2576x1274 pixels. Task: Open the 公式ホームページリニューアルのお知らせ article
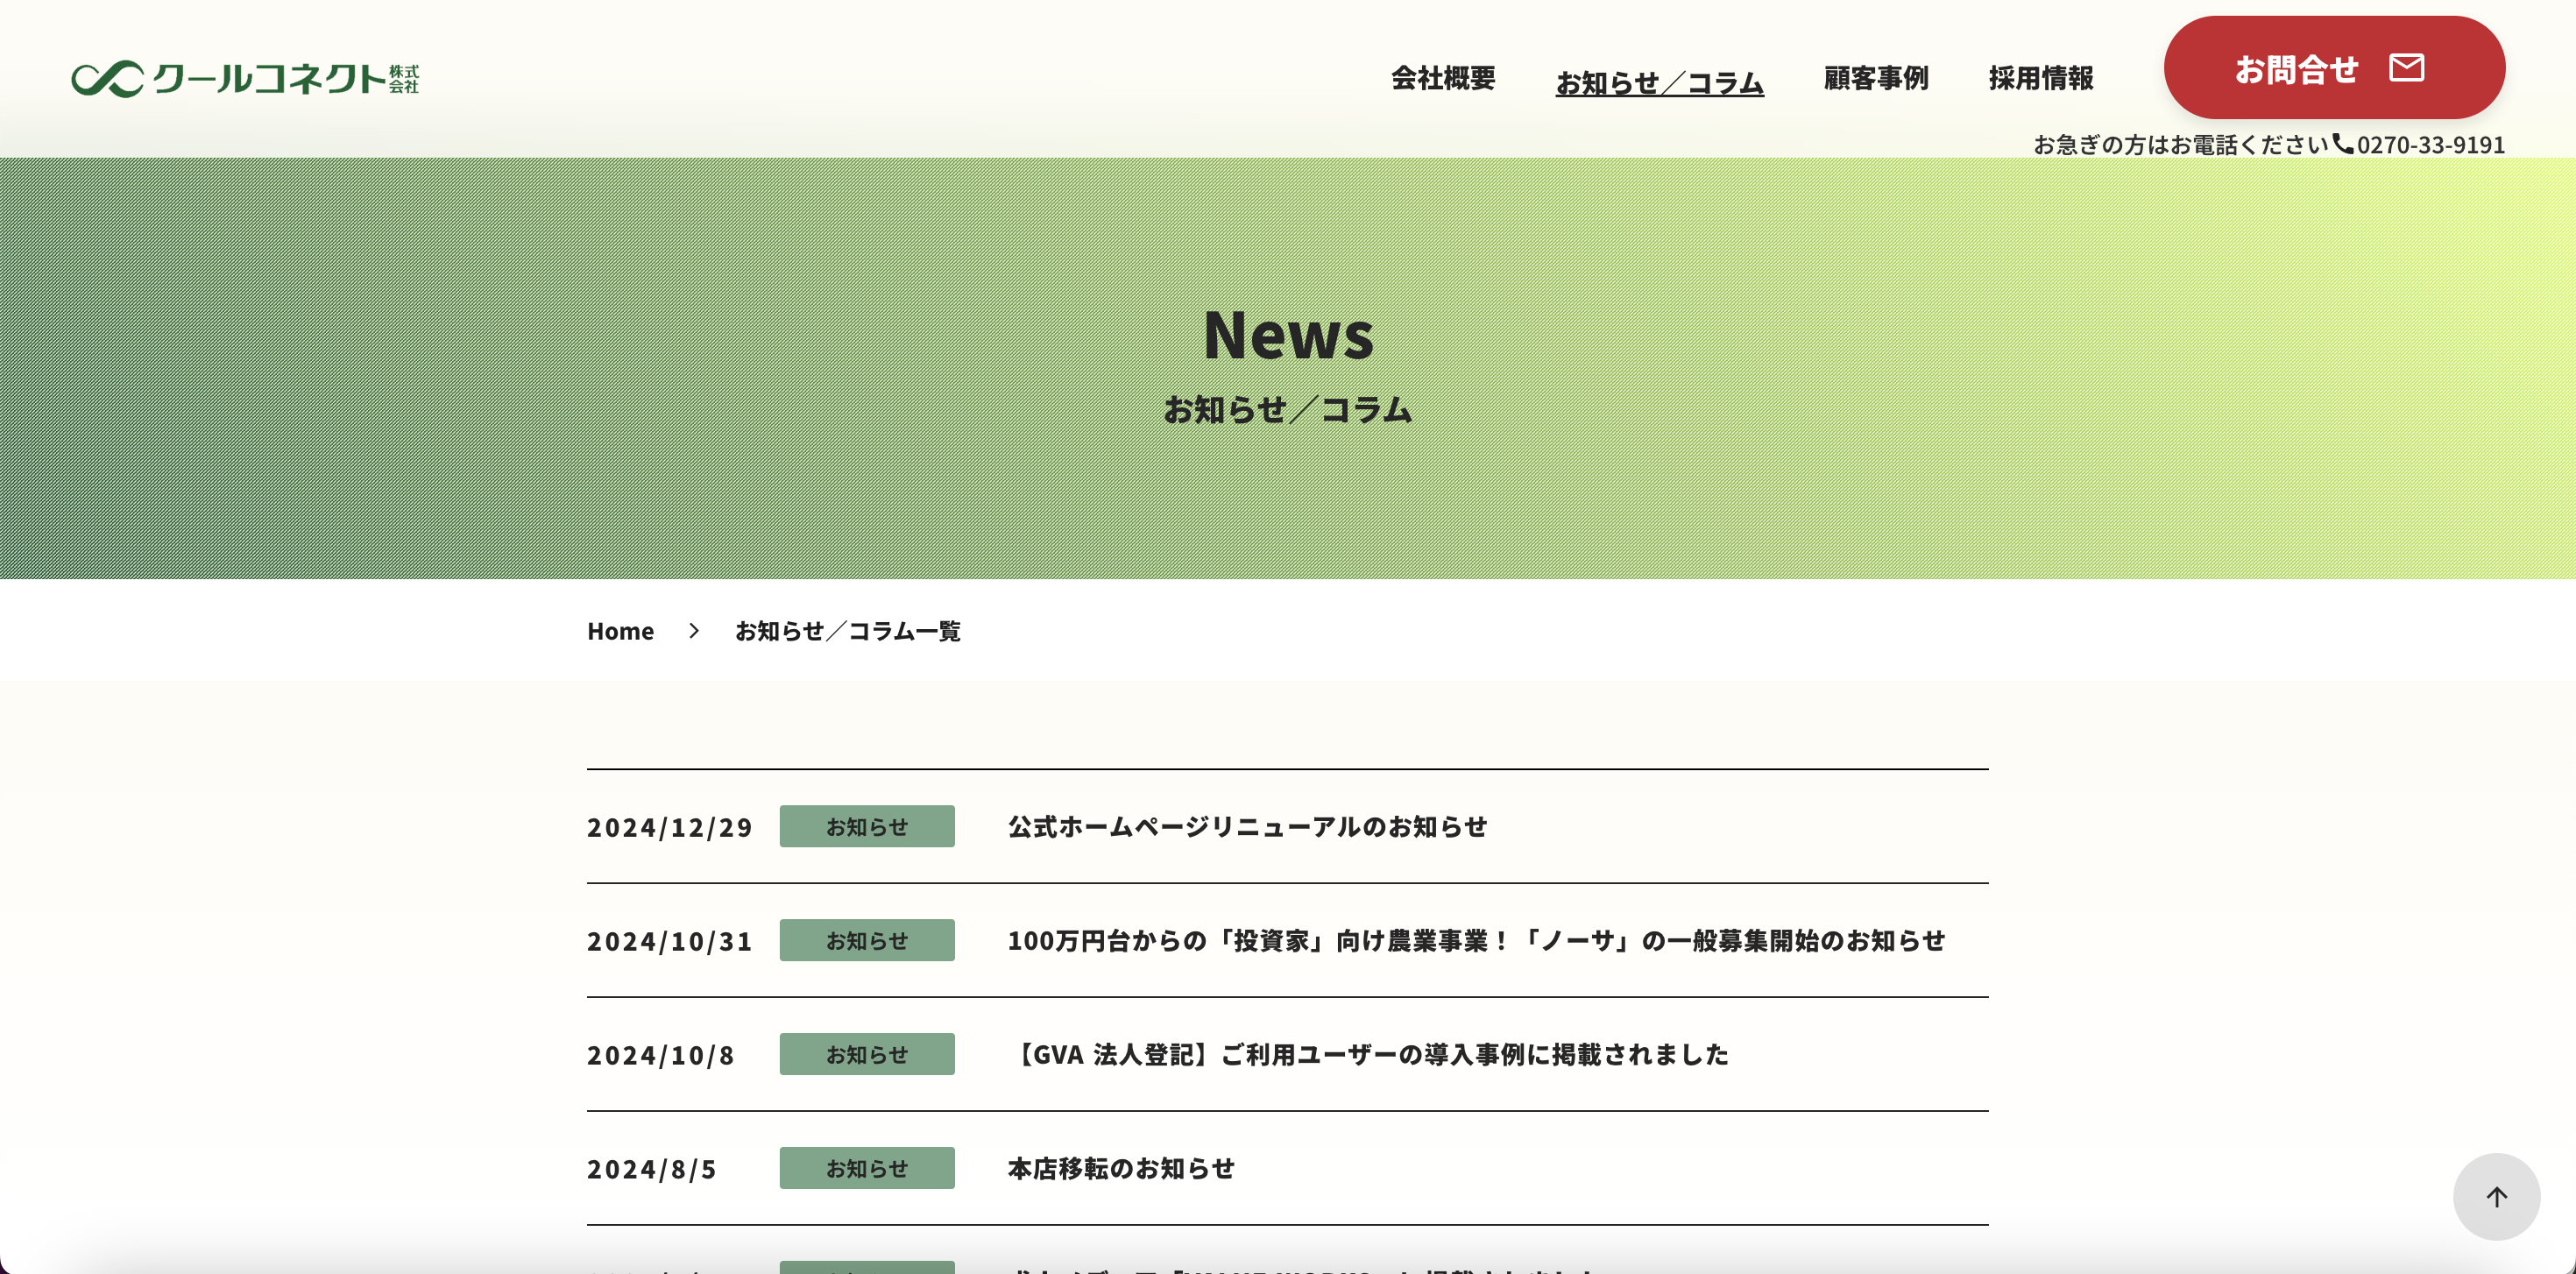tap(1247, 827)
